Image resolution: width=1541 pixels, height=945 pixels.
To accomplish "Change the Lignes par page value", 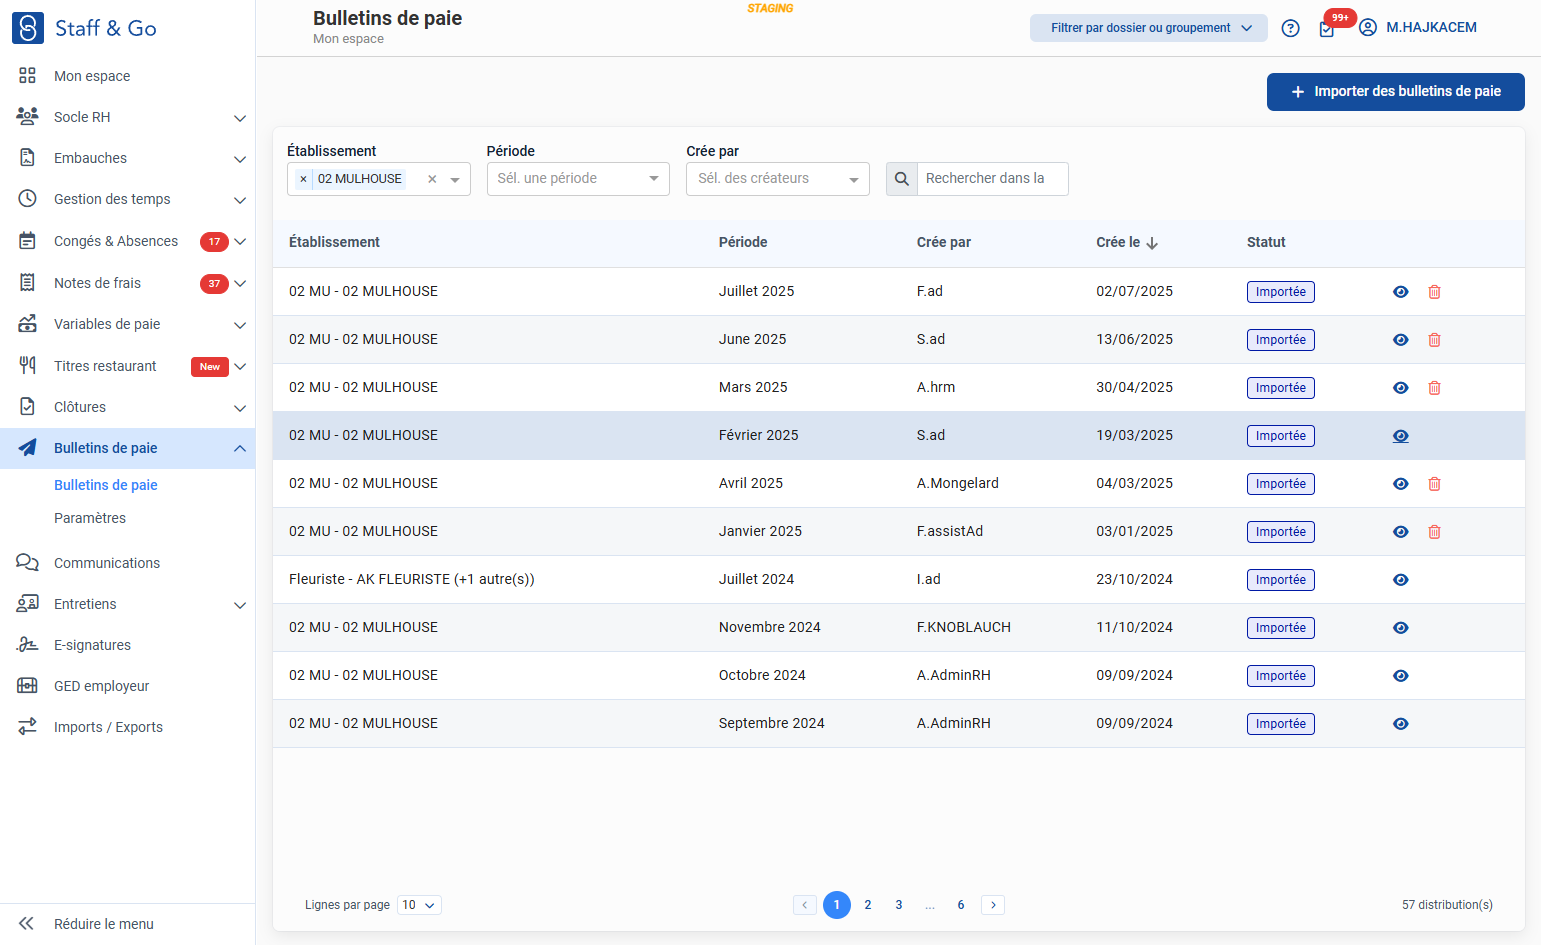I will coord(419,905).
